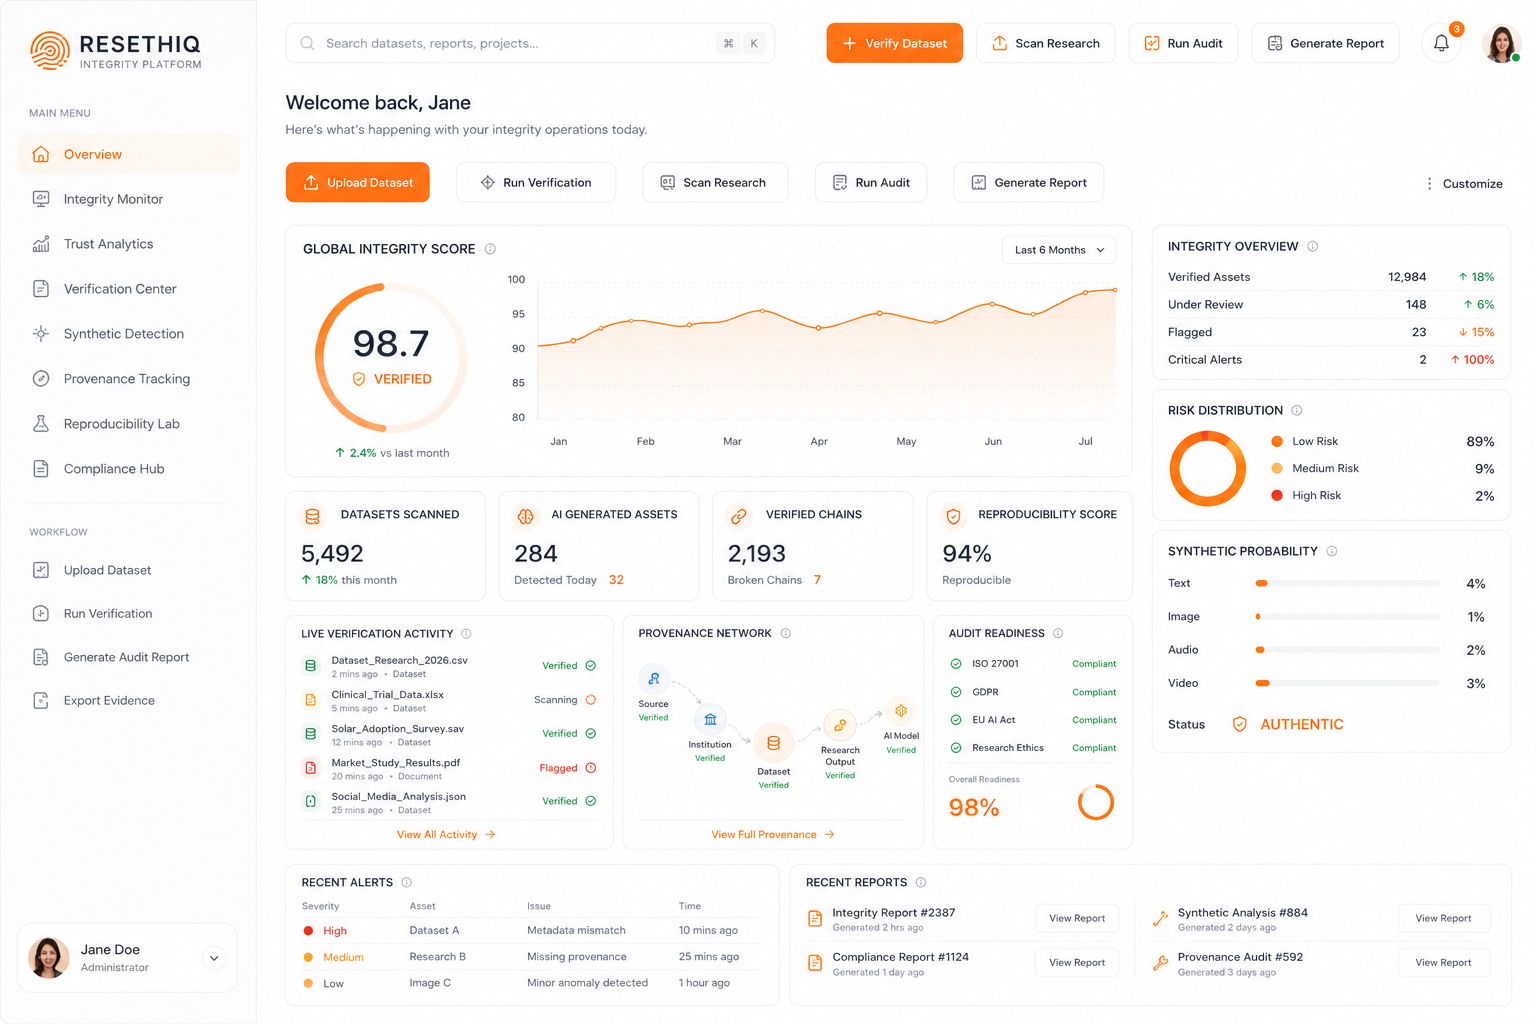View Report for Compliance Report #1124
This screenshot has width=1536, height=1024.
tap(1077, 962)
